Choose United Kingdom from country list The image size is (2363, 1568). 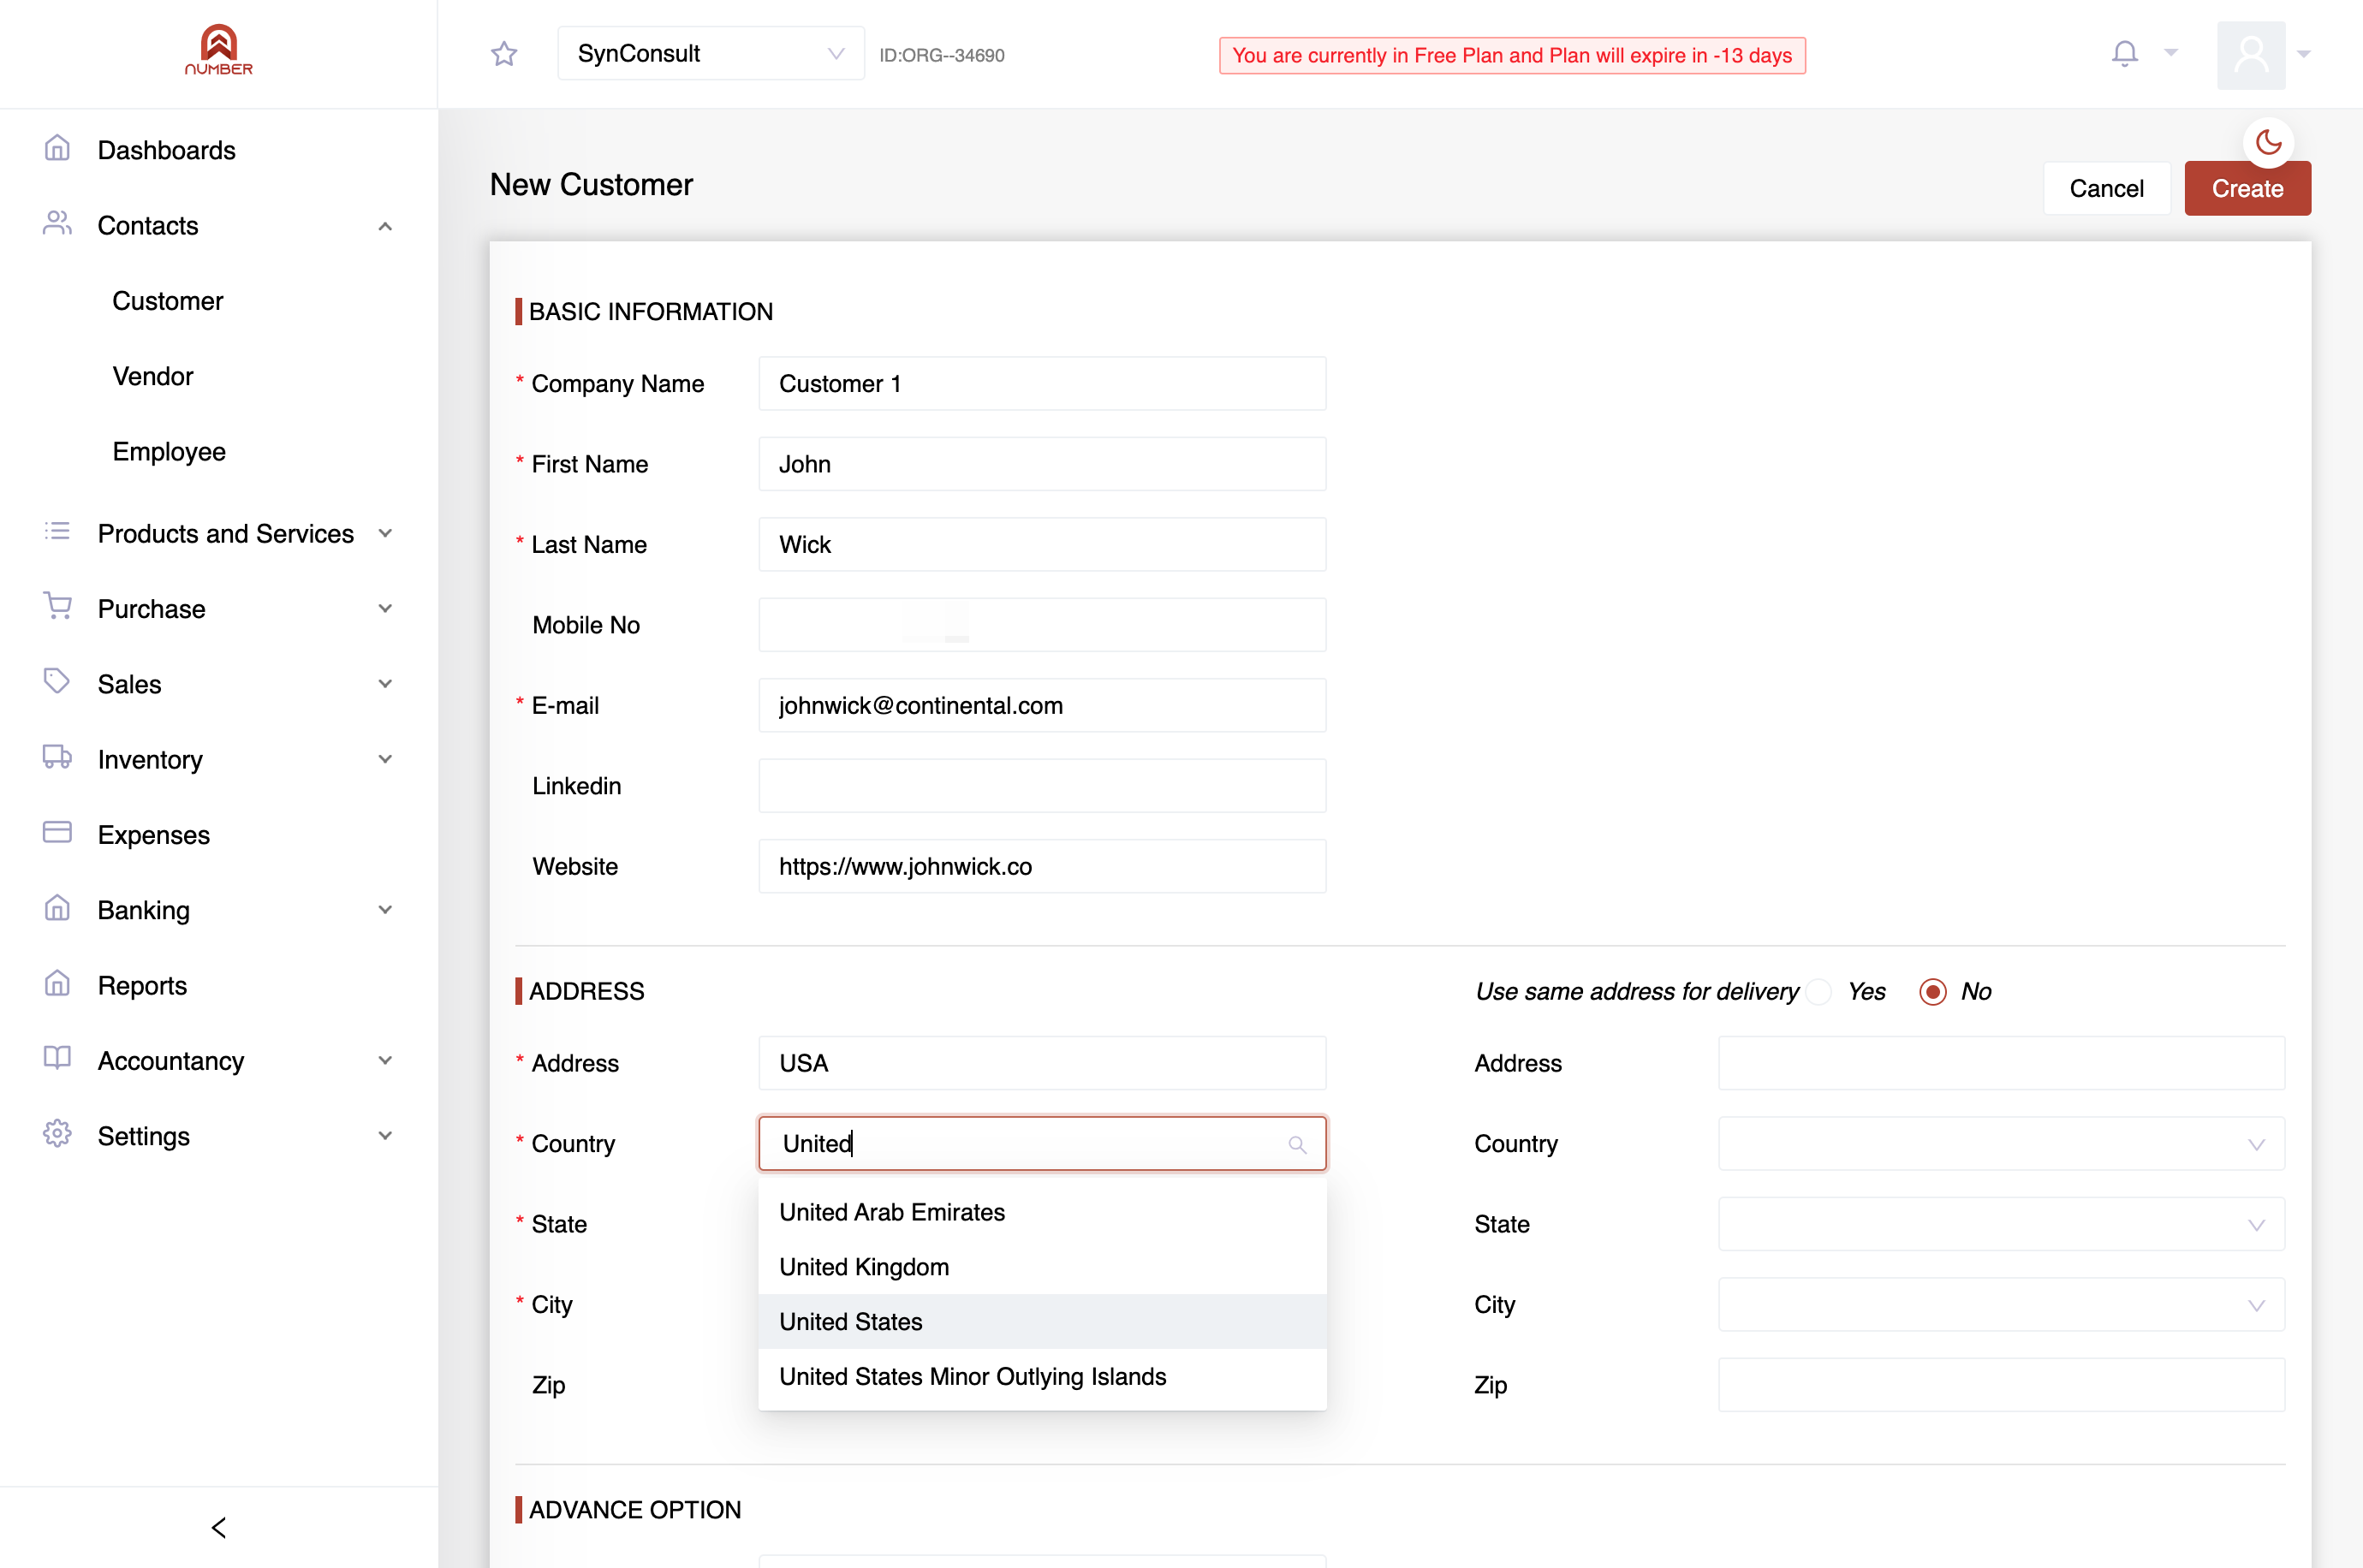click(x=1042, y=1267)
